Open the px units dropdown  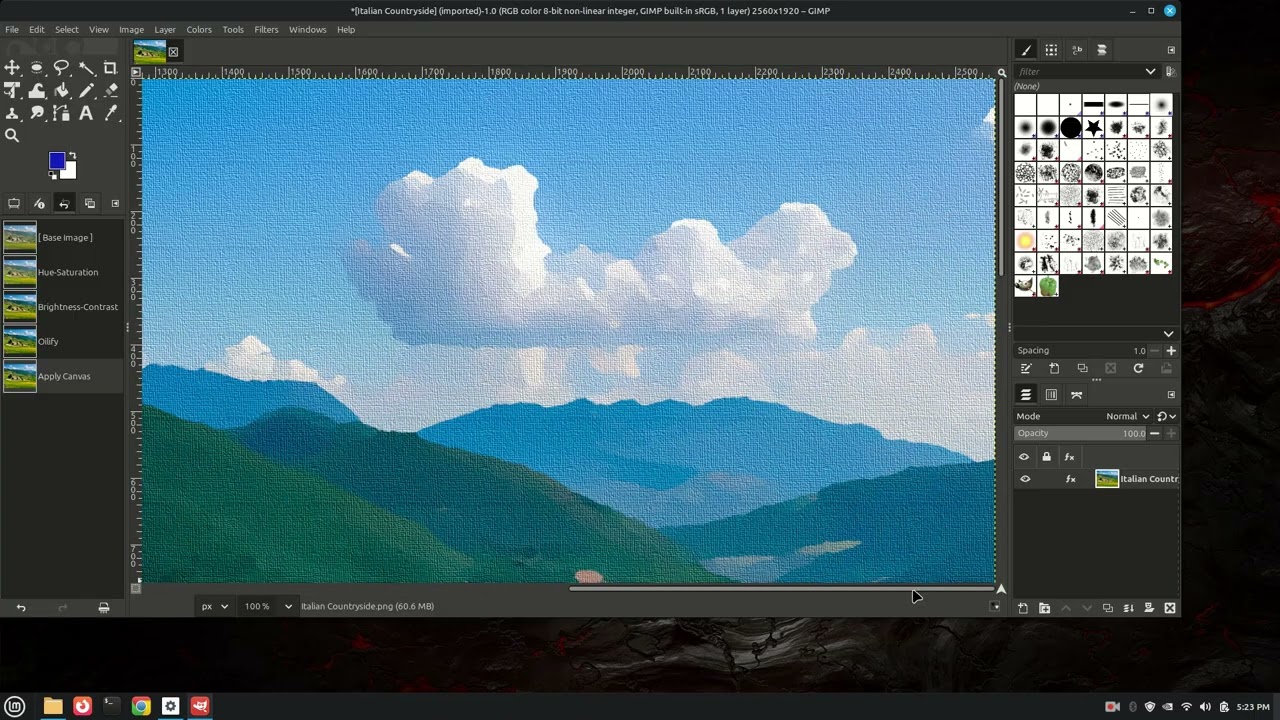[x=215, y=606]
